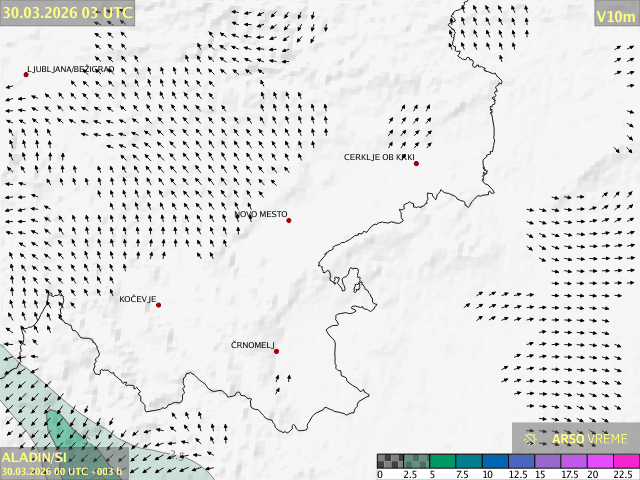Click the Črnomelj station red dot

pos(276,351)
